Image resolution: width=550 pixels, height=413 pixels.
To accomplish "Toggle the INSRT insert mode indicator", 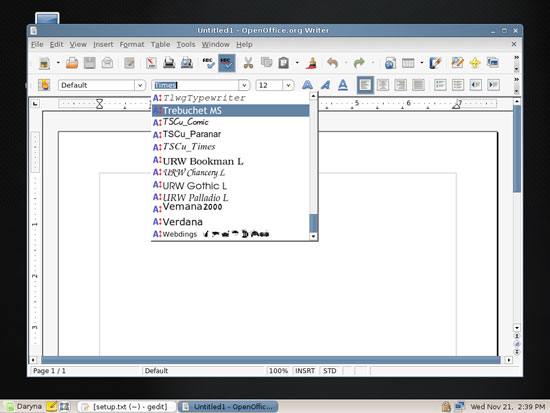I will point(304,371).
